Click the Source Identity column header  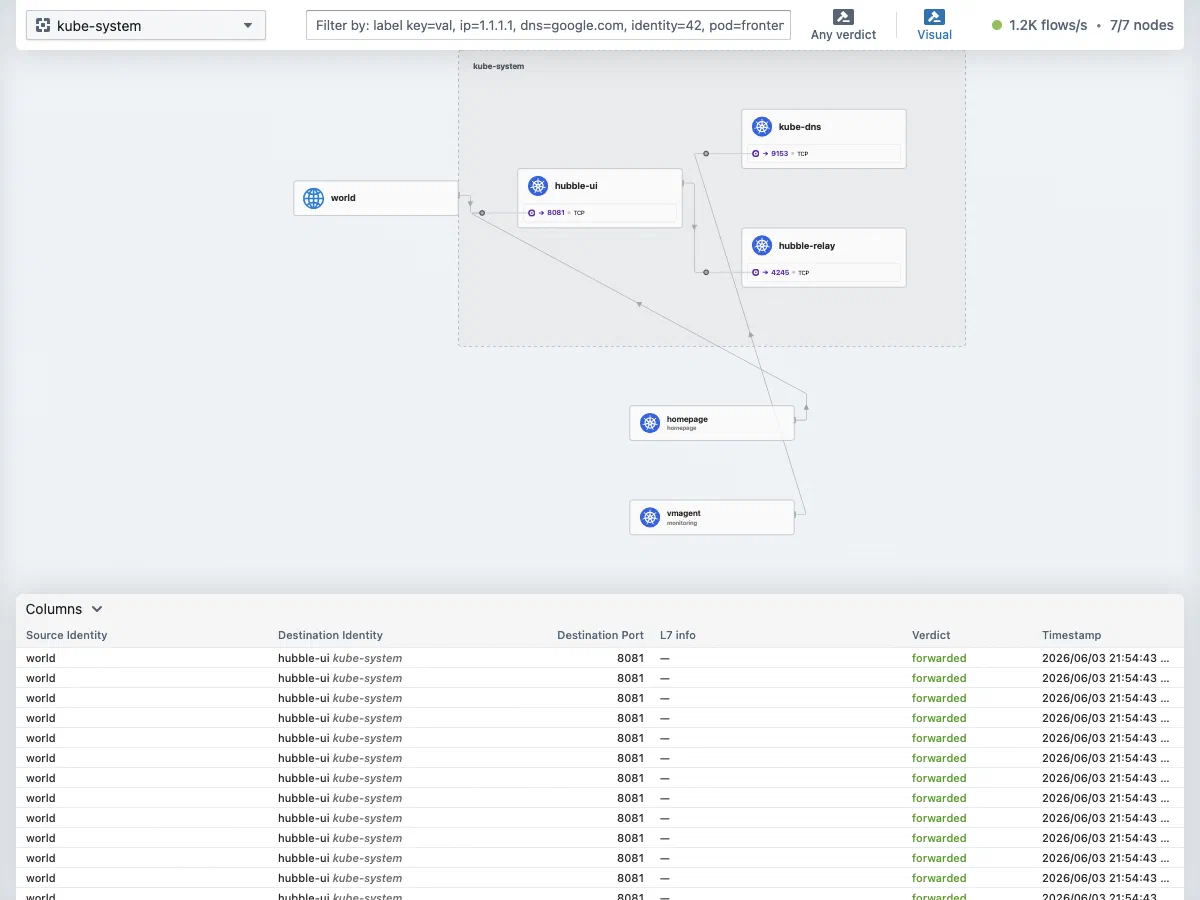coord(67,635)
